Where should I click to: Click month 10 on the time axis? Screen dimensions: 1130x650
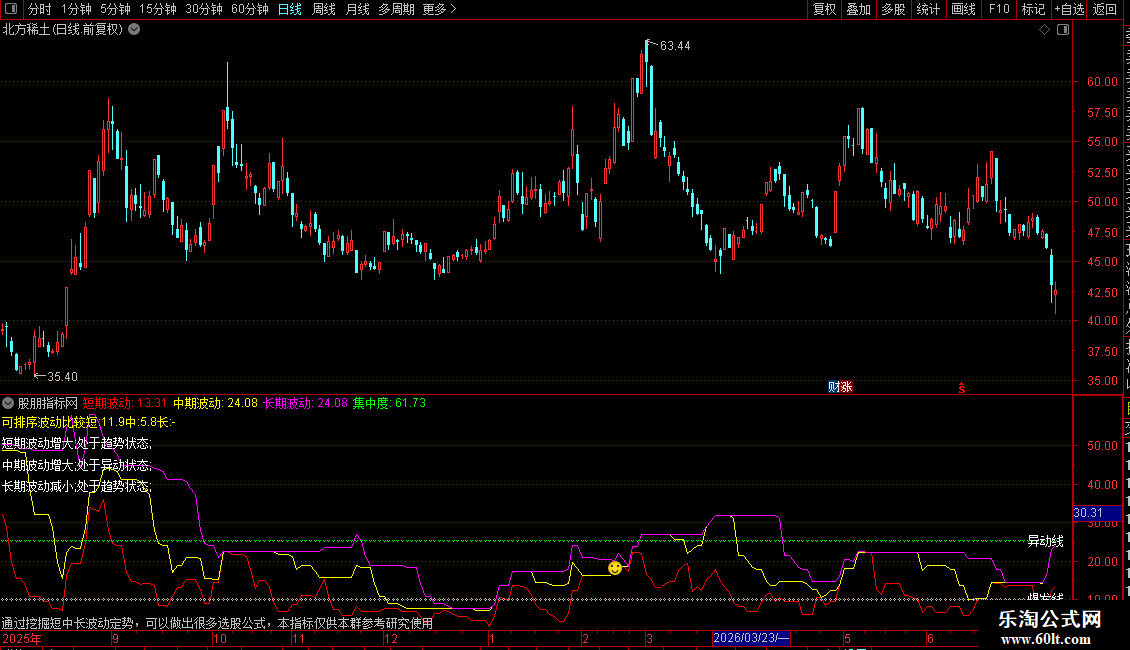pyautogui.click(x=220, y=638)
